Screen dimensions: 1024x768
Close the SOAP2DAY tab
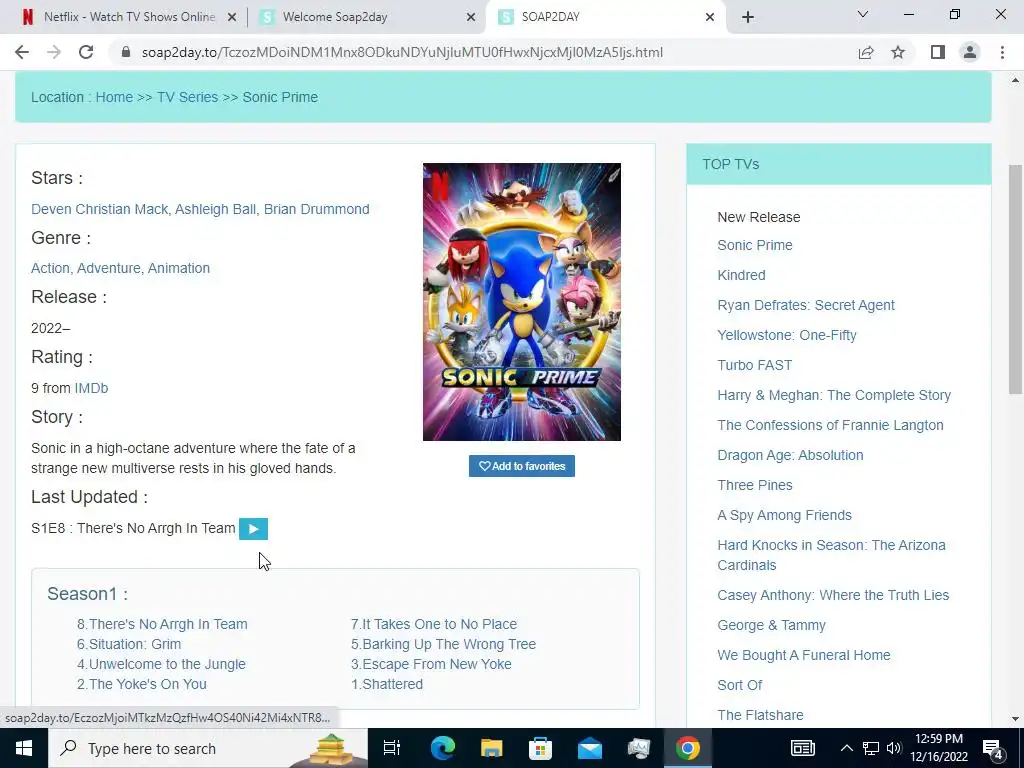[x=710, y=17]
